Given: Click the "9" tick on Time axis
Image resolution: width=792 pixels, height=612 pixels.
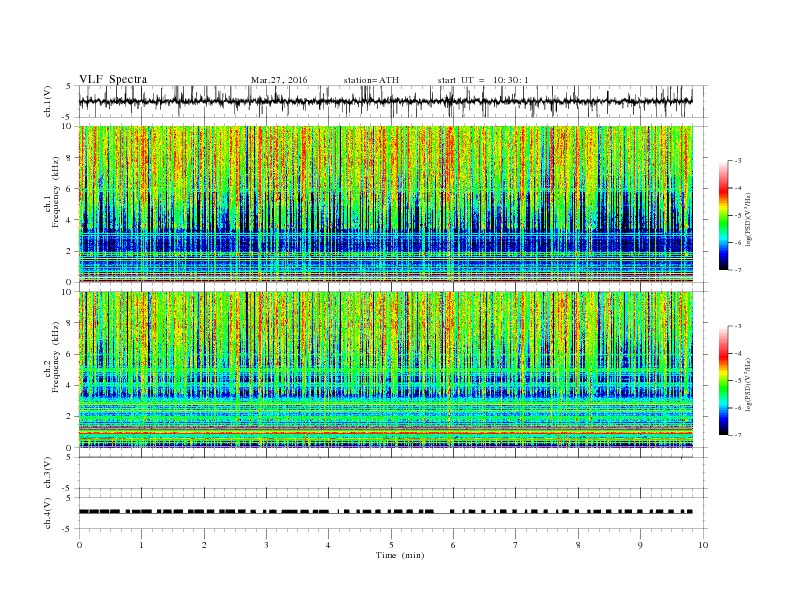Looking at the screenshot, I should (640, 545).
